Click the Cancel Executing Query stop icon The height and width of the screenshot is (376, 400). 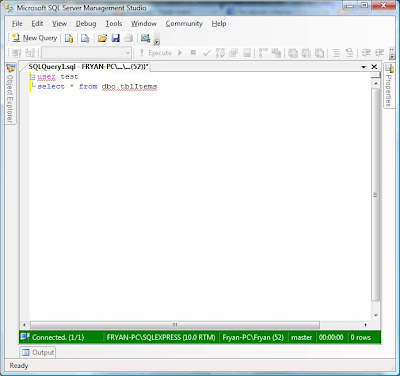tap(193, 53)
